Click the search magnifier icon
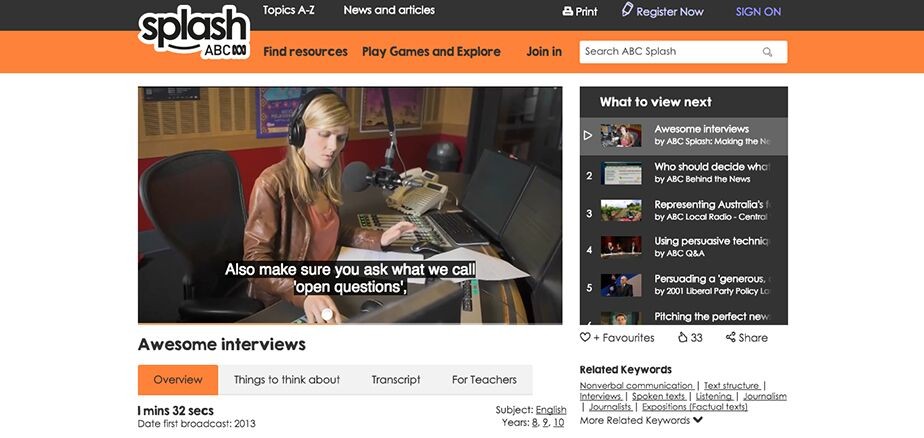Screen dimensions: 924x438 click(768, 52)
